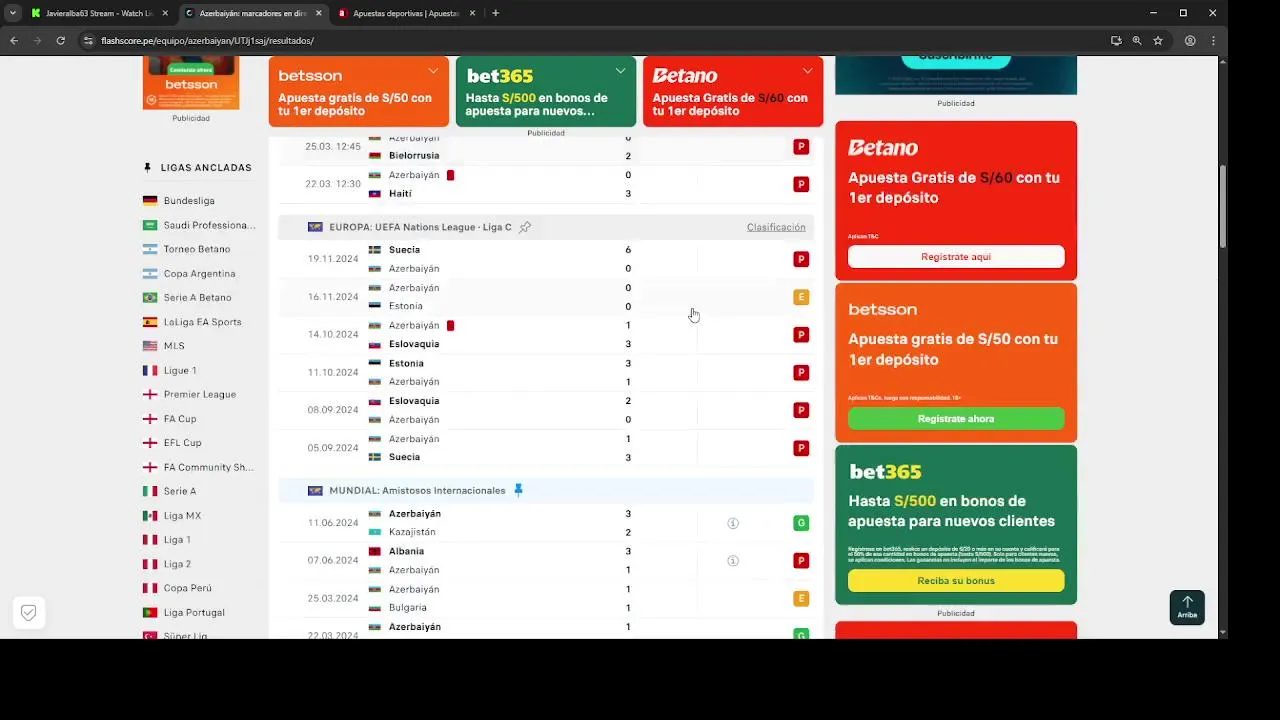Bookmark this page with the star icon
Image resolution: width=1280 pixels, height=720 pixels.
(x=1158, y=41)
